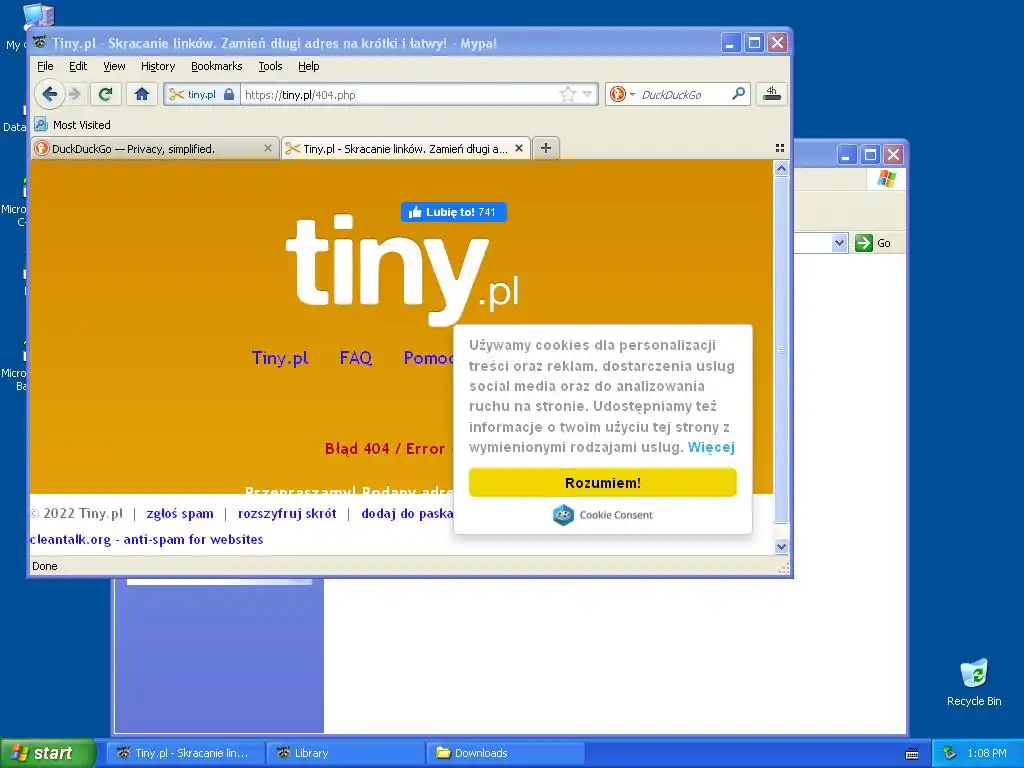Click the tiny.pl site identity label

pyautogui.click(x=201, y=95)
